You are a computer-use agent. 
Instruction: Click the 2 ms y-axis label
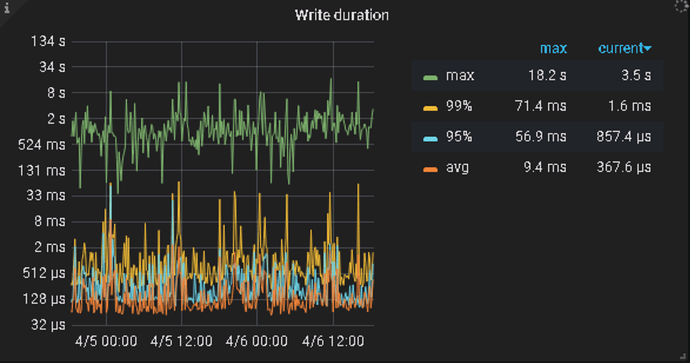coord(50,248)
